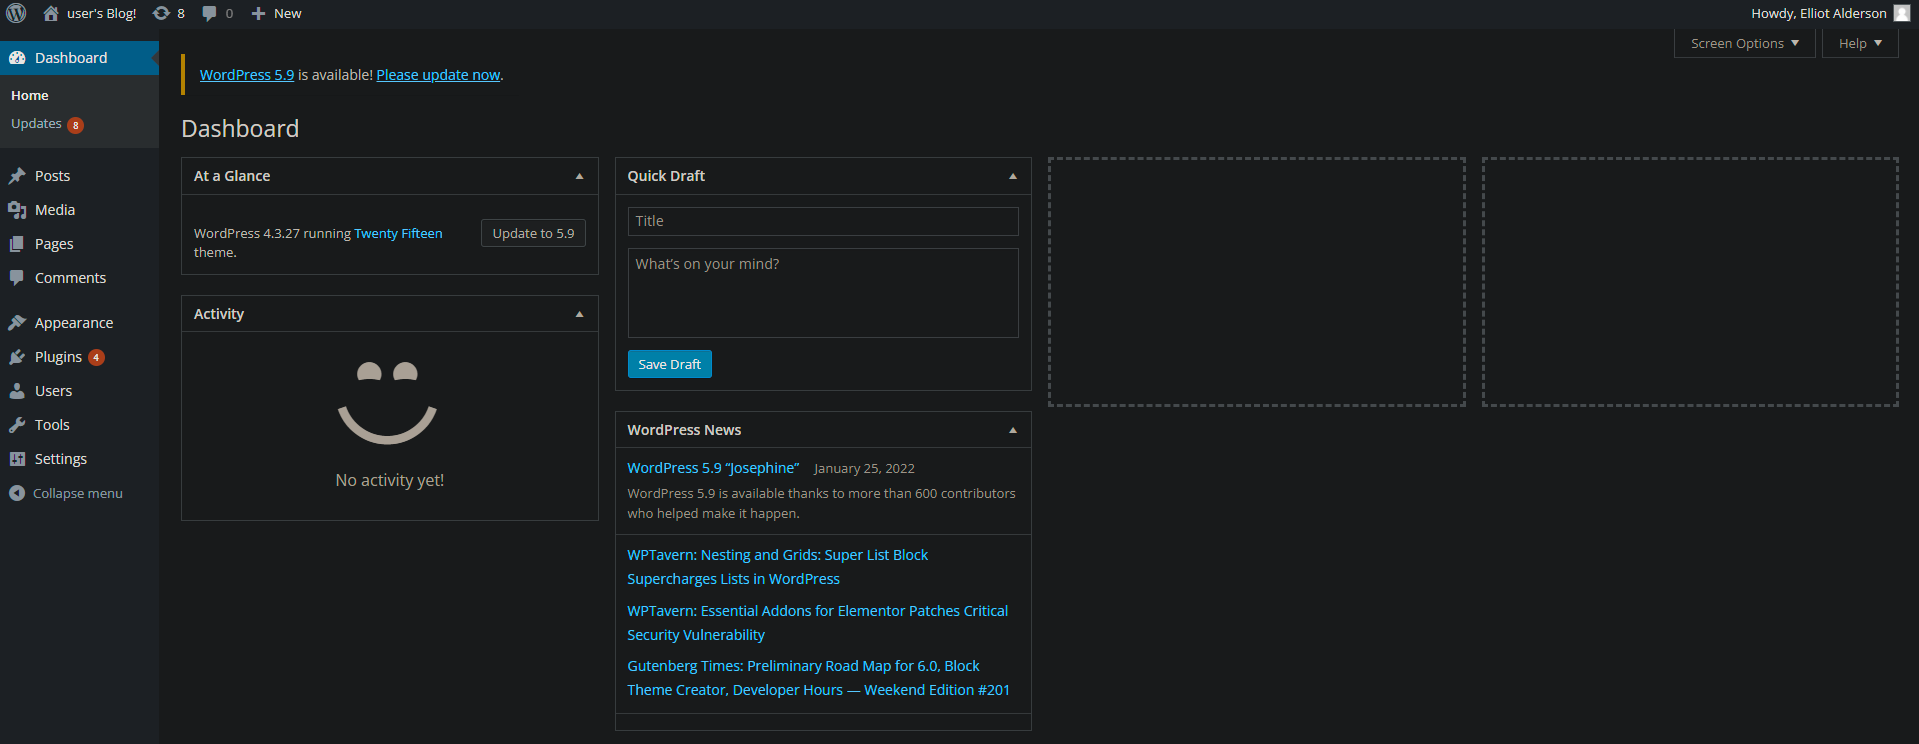Collapse the At a Glance panel
Screen dimensions: 1919x744
(579, 176)
